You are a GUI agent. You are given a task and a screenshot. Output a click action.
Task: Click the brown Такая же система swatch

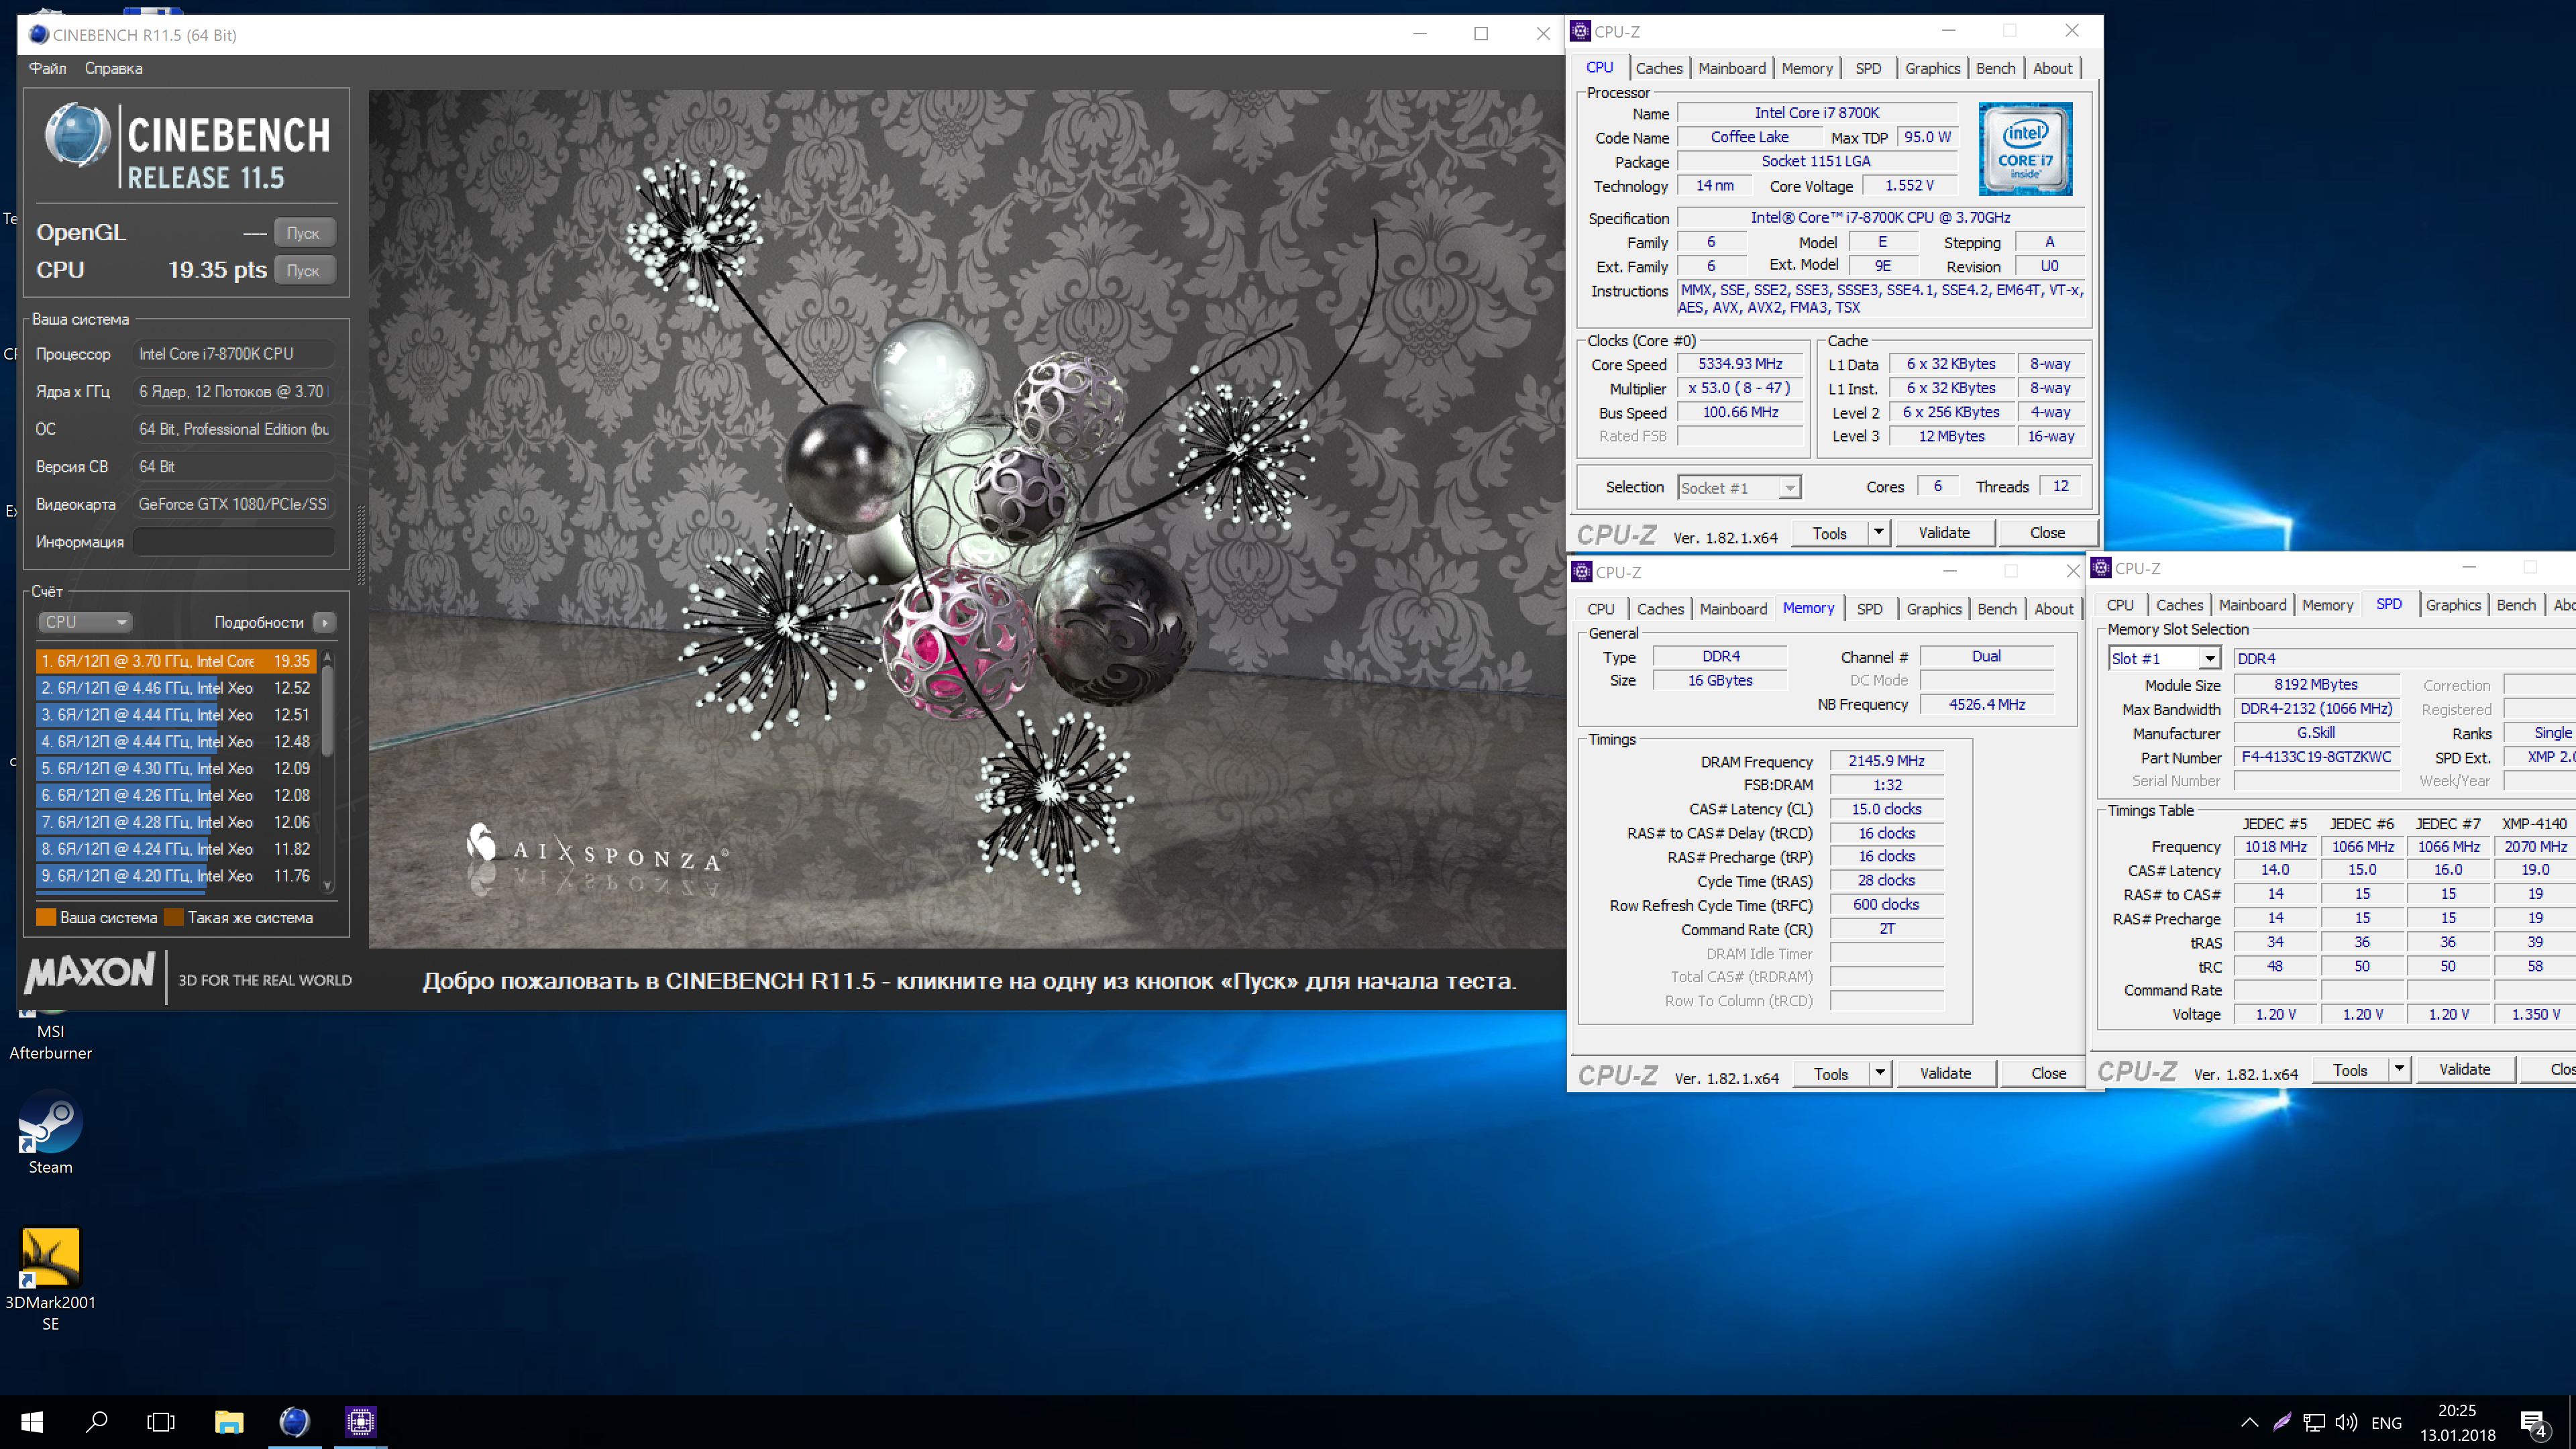[x=173, y=917]
